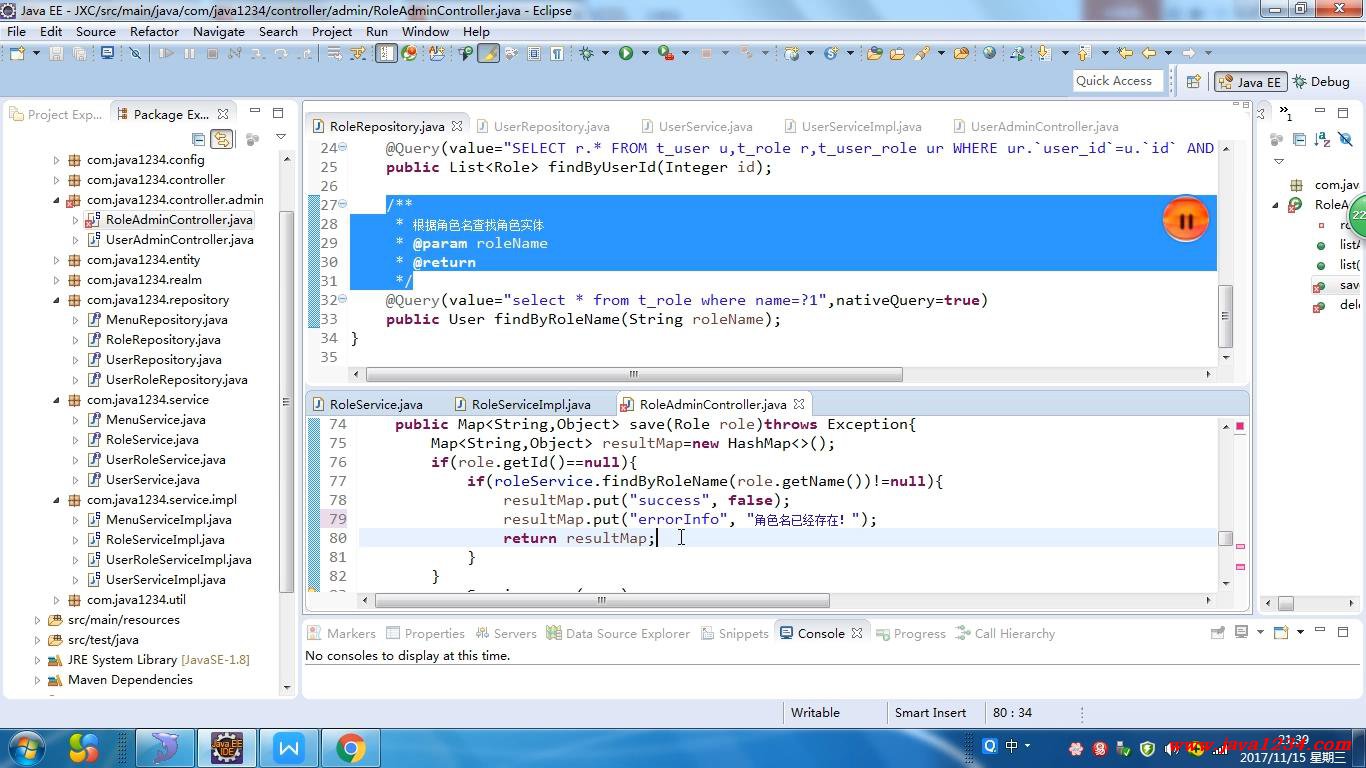Open the Eclipse Java EE IDE taskbar icon
This screenshot has width=1366, height=768.
click(x=227, y=747)
